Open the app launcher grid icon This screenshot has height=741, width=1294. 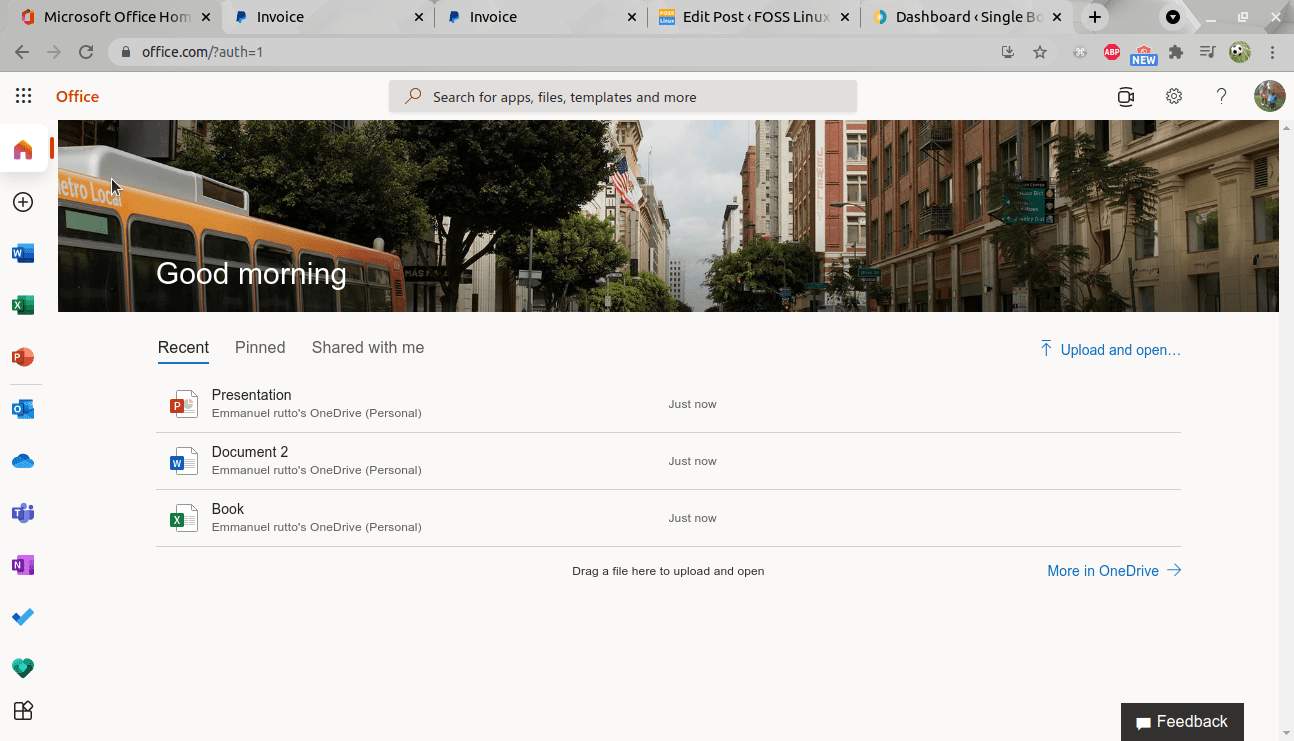click(x=23, y=96)
